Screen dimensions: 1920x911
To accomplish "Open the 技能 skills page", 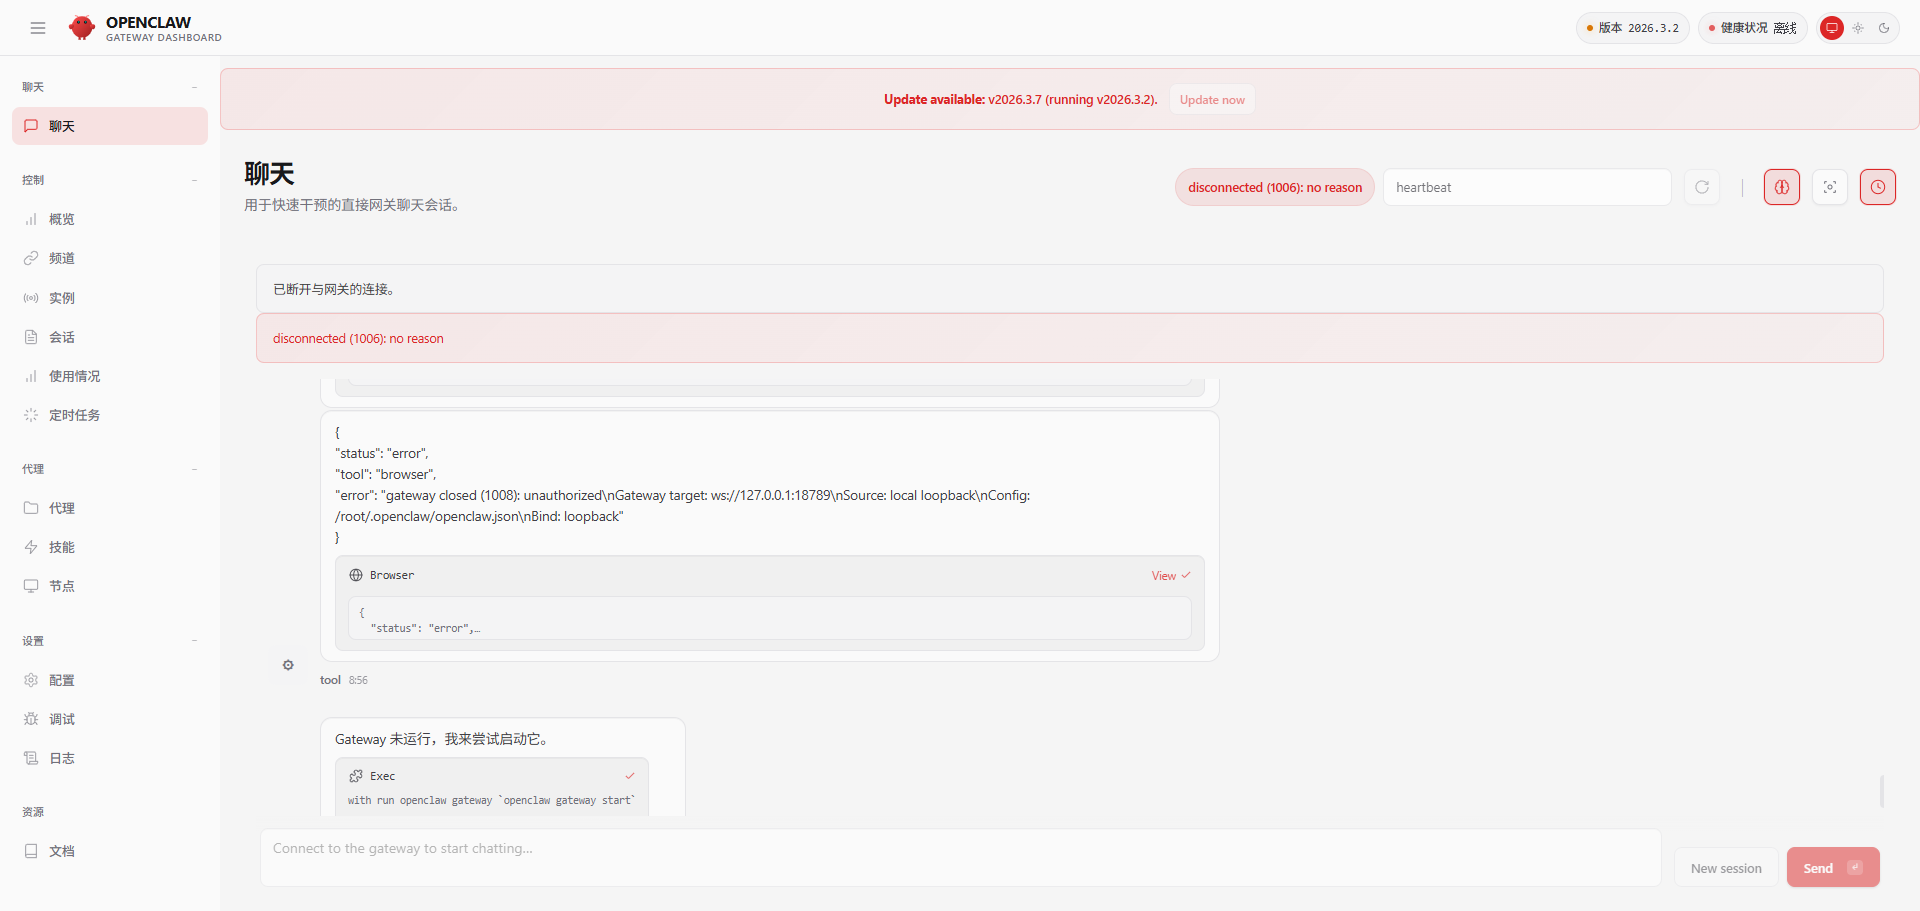I will click(x=110, y=547).
